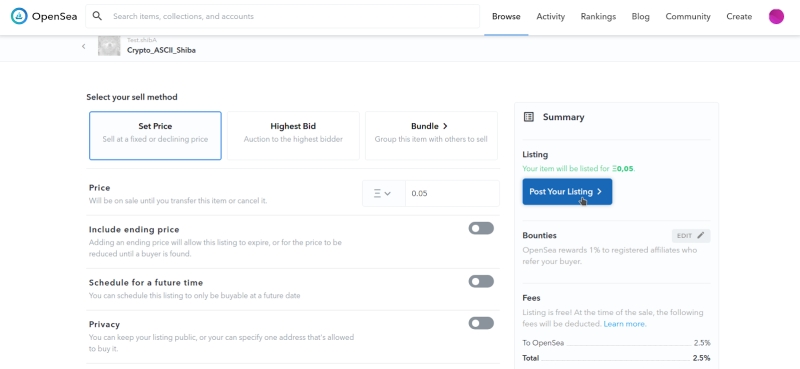Click the pencil EDIT button for Bounties

(x=691, y=236)
